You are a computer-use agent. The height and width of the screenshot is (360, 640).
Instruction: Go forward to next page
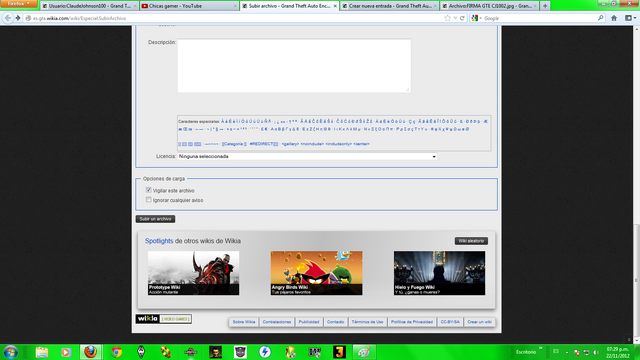(18, 18)
